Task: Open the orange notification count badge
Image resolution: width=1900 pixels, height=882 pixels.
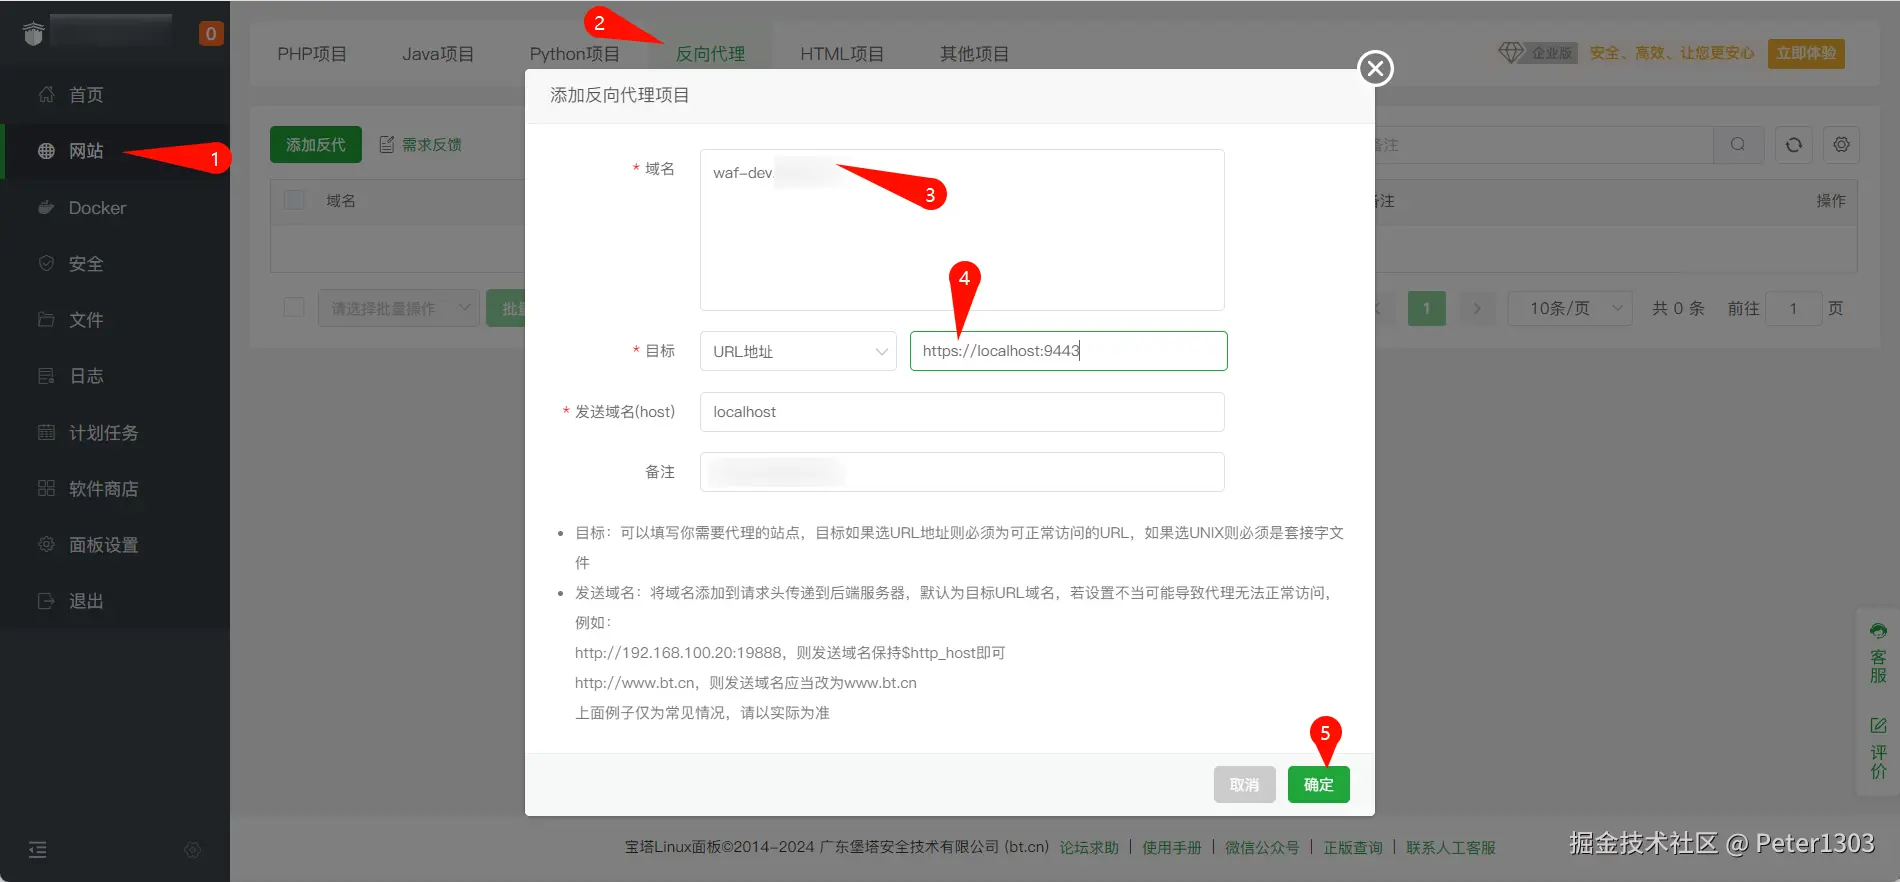Action: tap(211, 34)
